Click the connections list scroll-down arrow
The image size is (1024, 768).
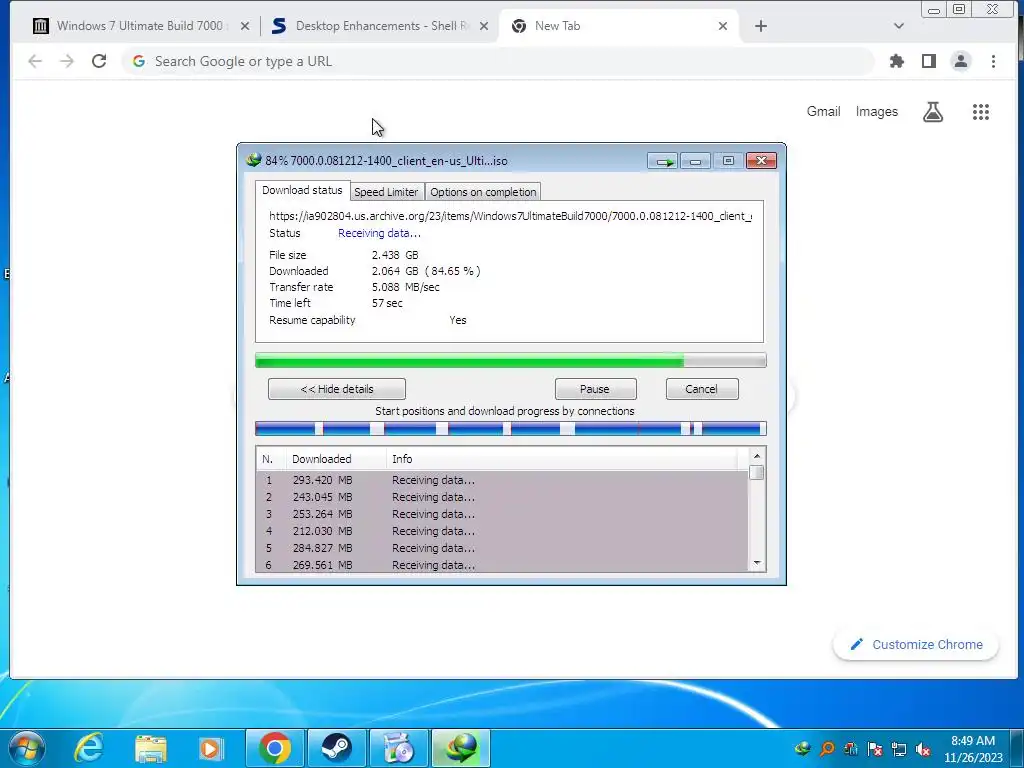757,563
